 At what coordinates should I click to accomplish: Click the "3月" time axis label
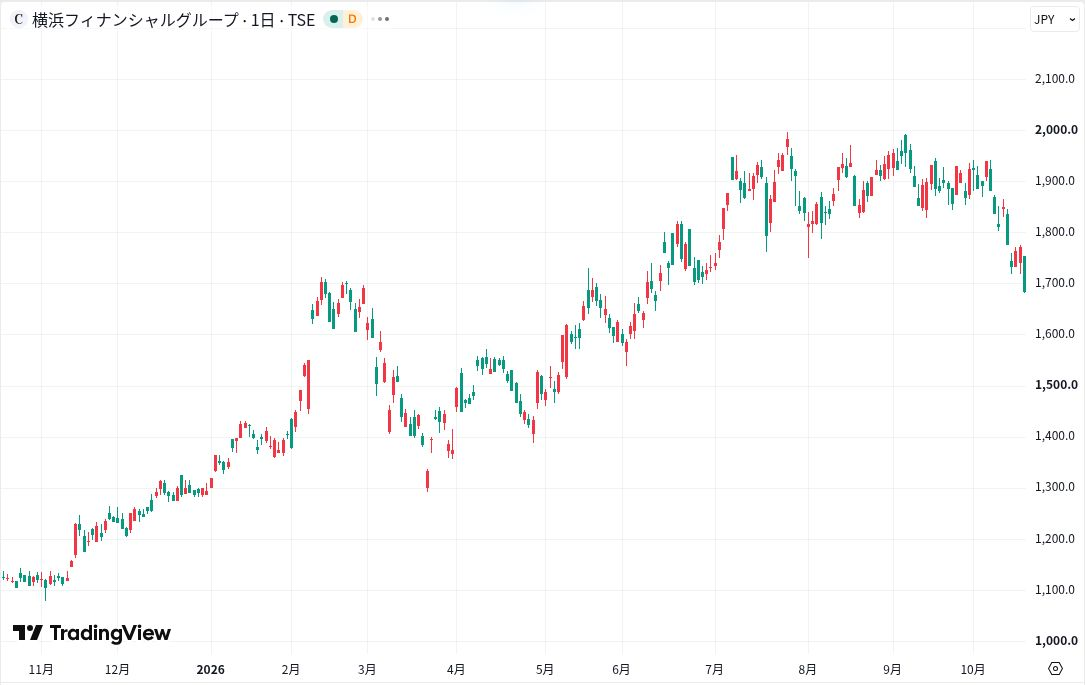coord(367,670)
